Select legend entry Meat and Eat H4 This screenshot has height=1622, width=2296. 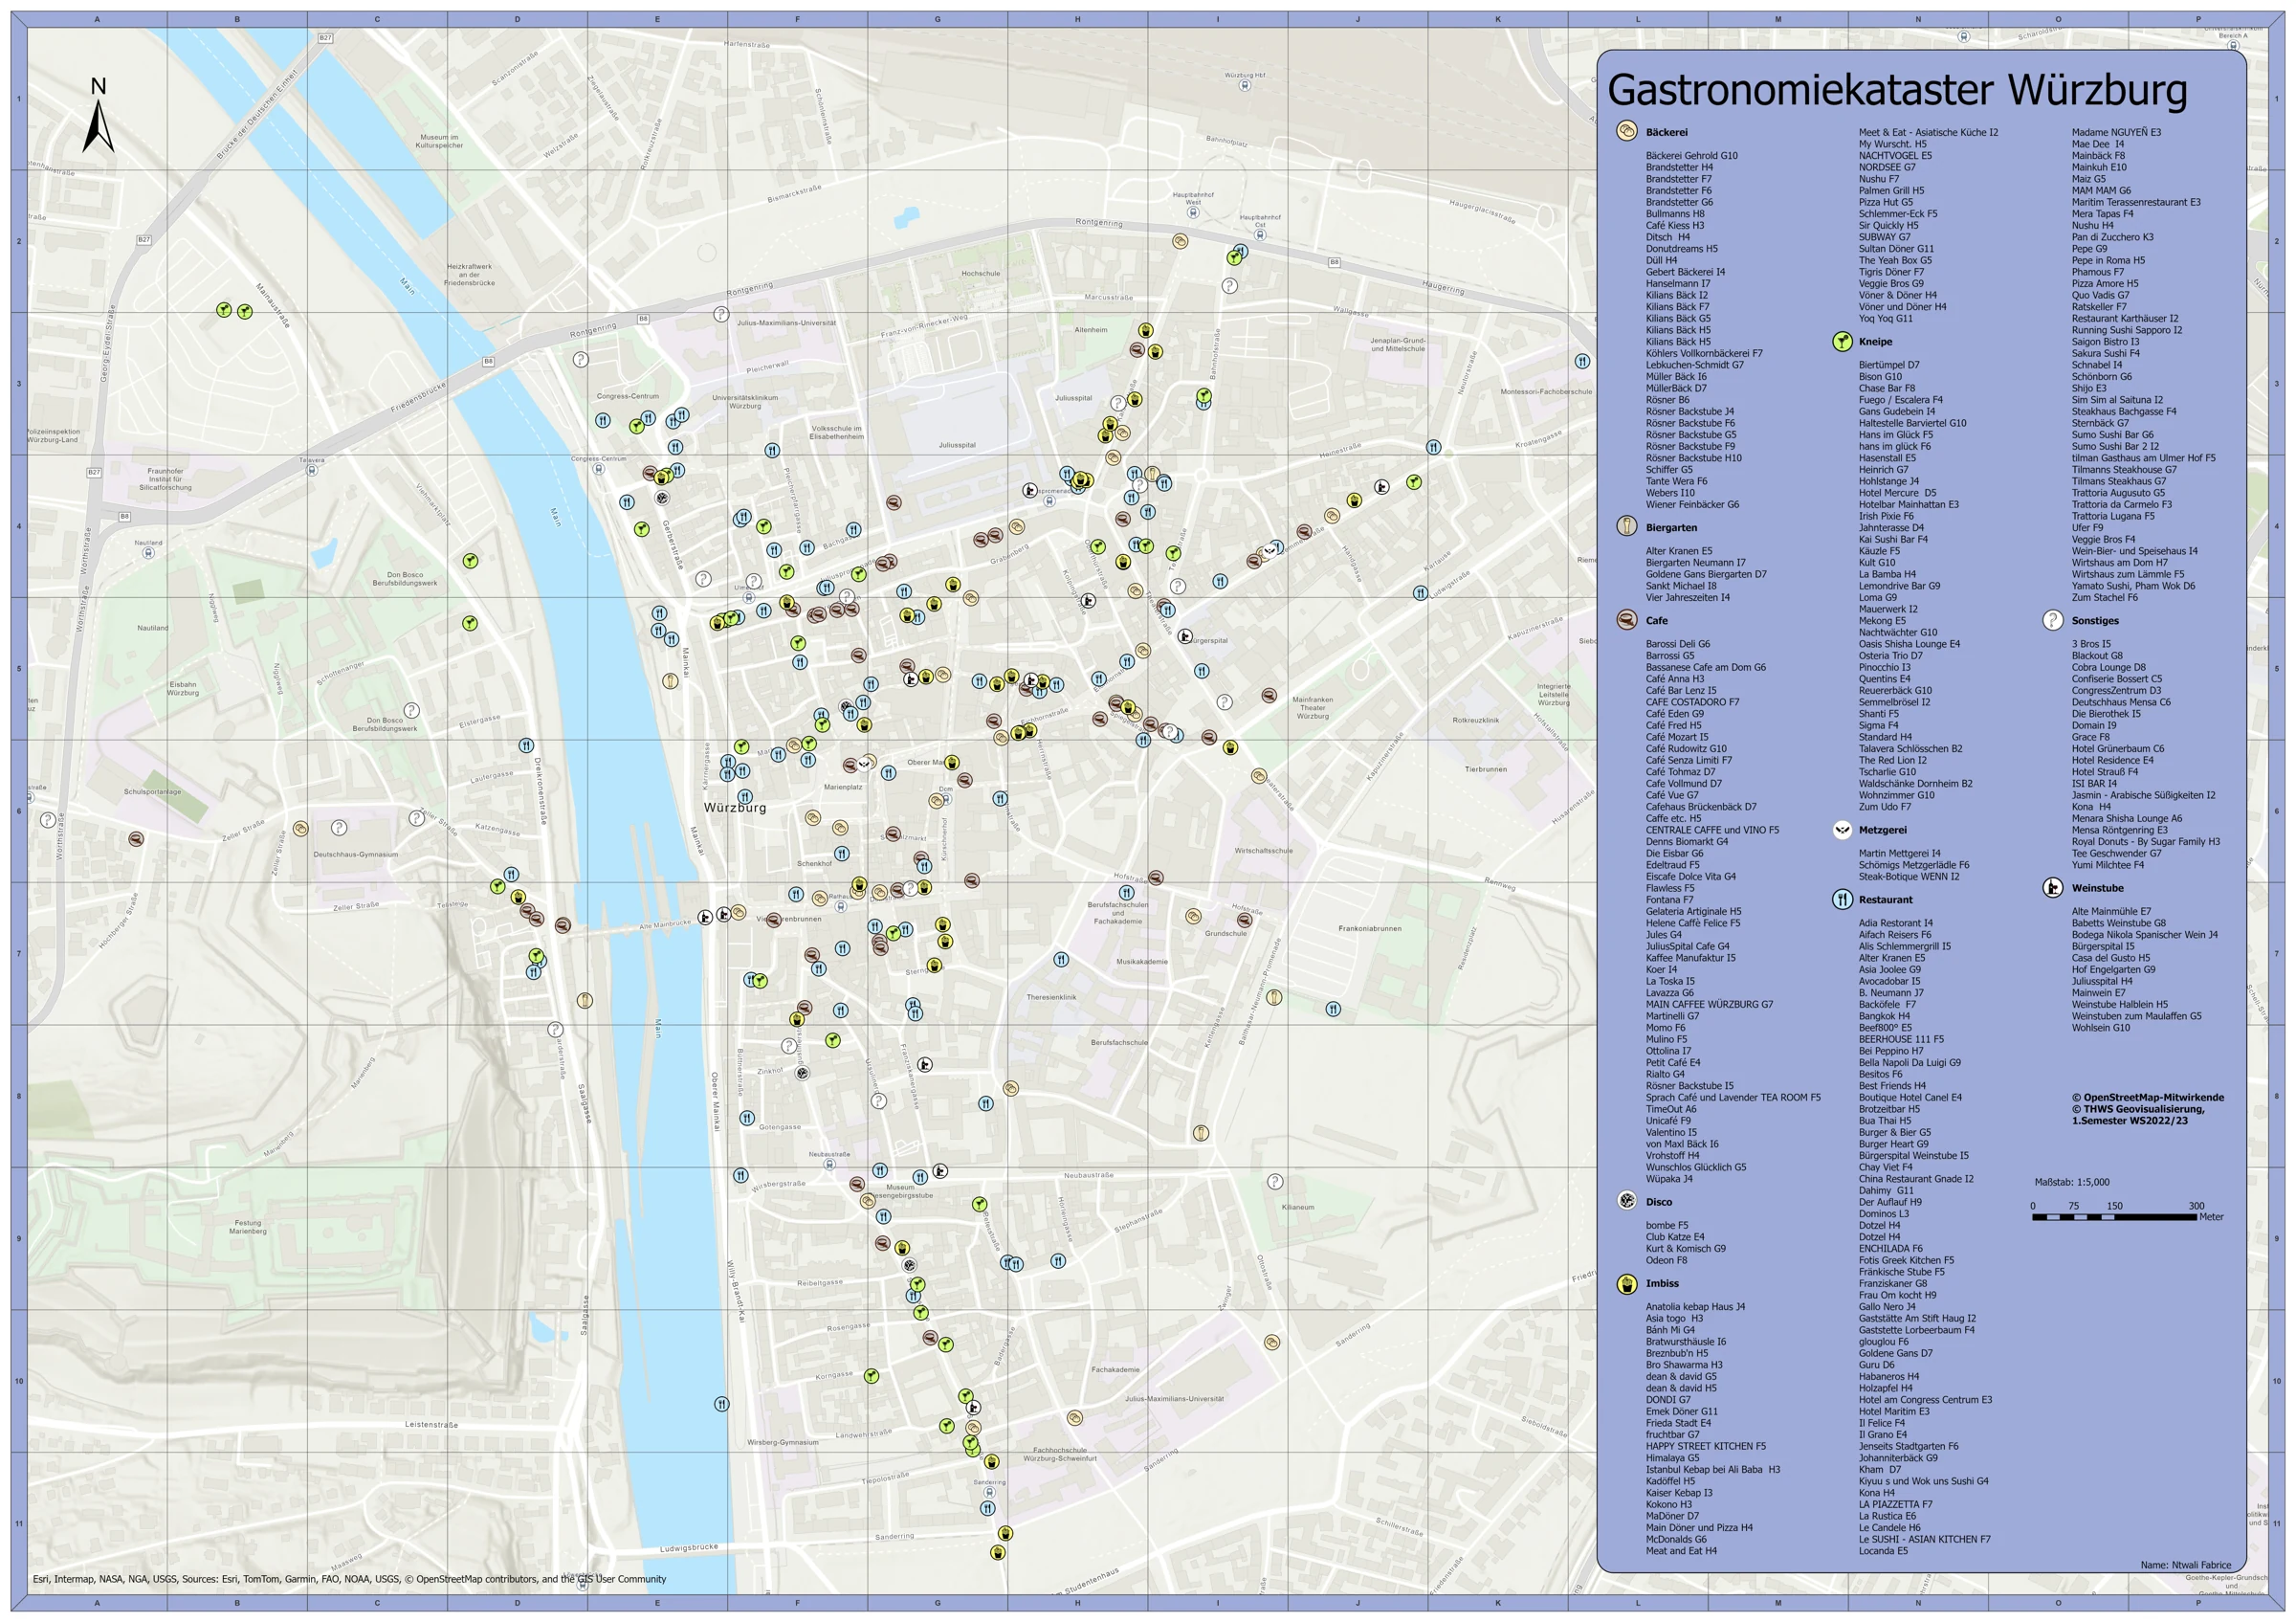[1681, 1551]
